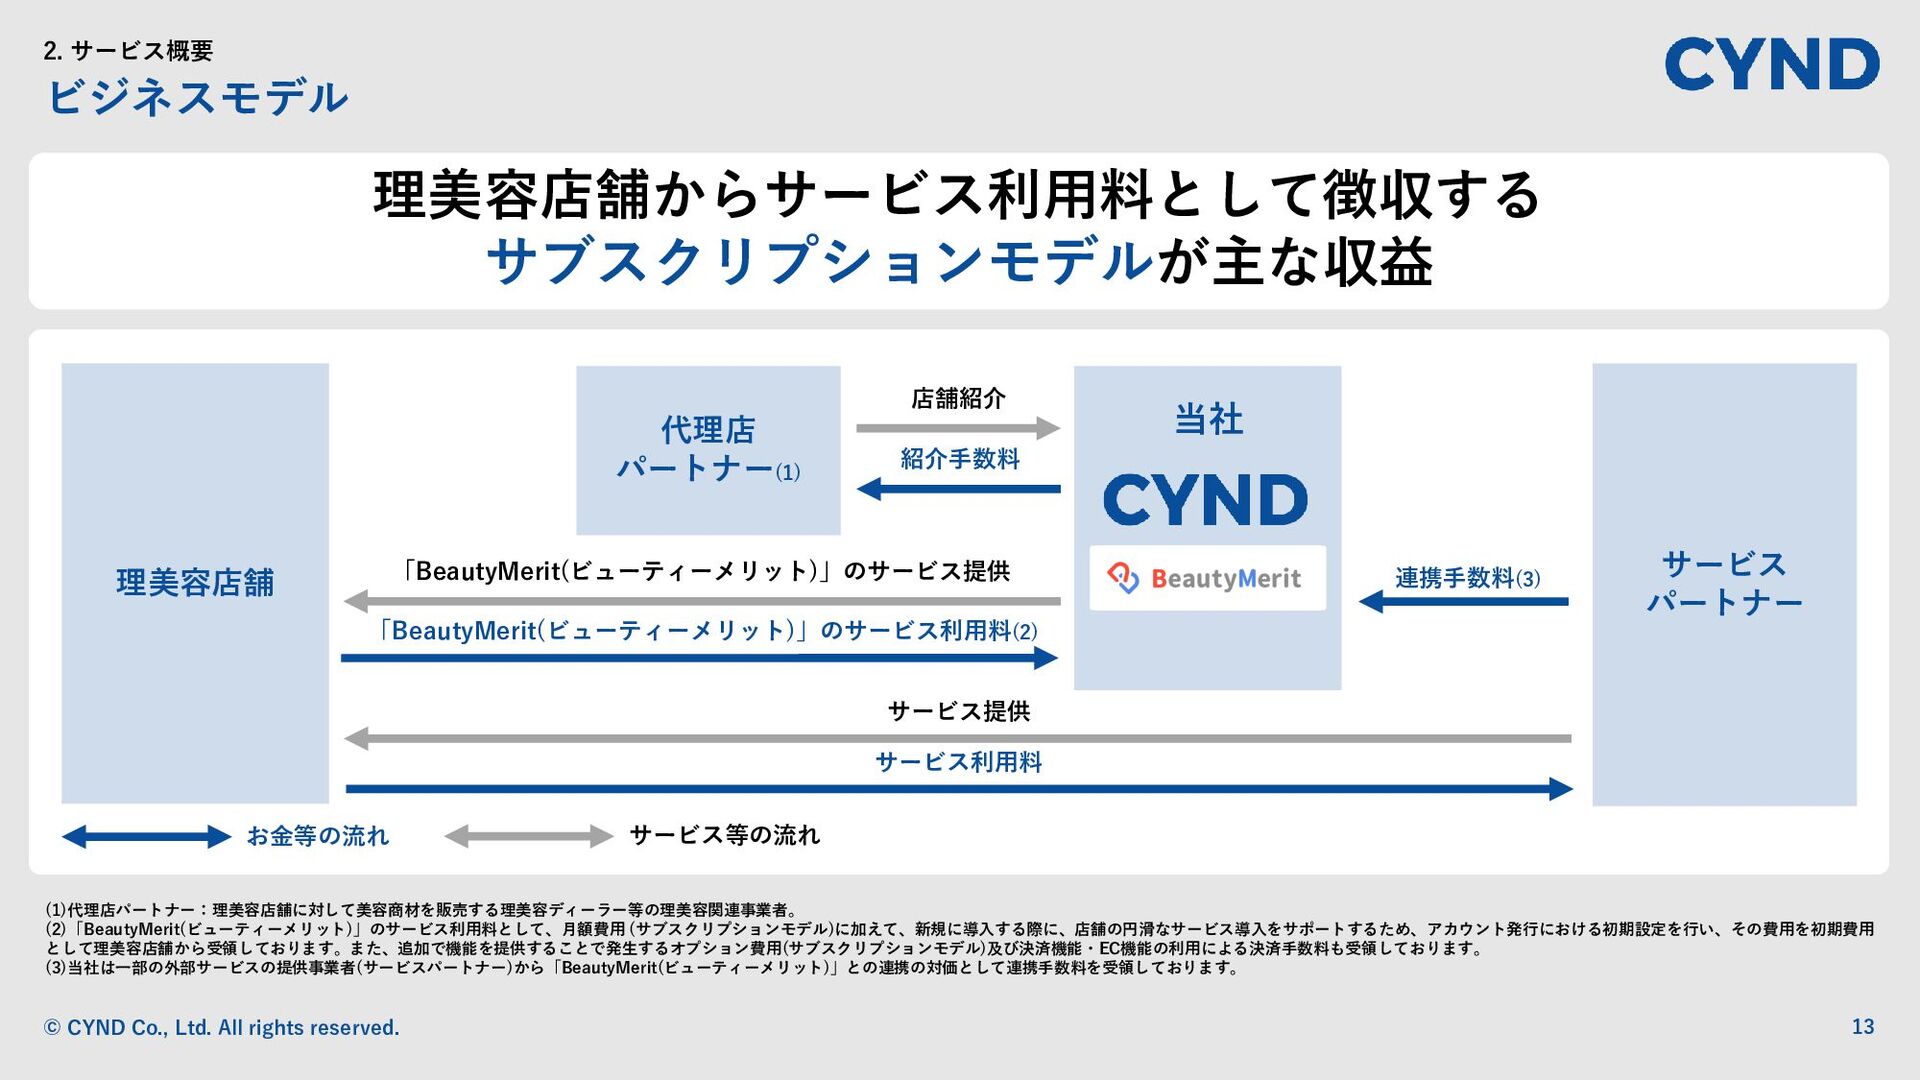Click the large CYND logo inside 当社 box
Screen dimensions: 1920x1080
1206,500
